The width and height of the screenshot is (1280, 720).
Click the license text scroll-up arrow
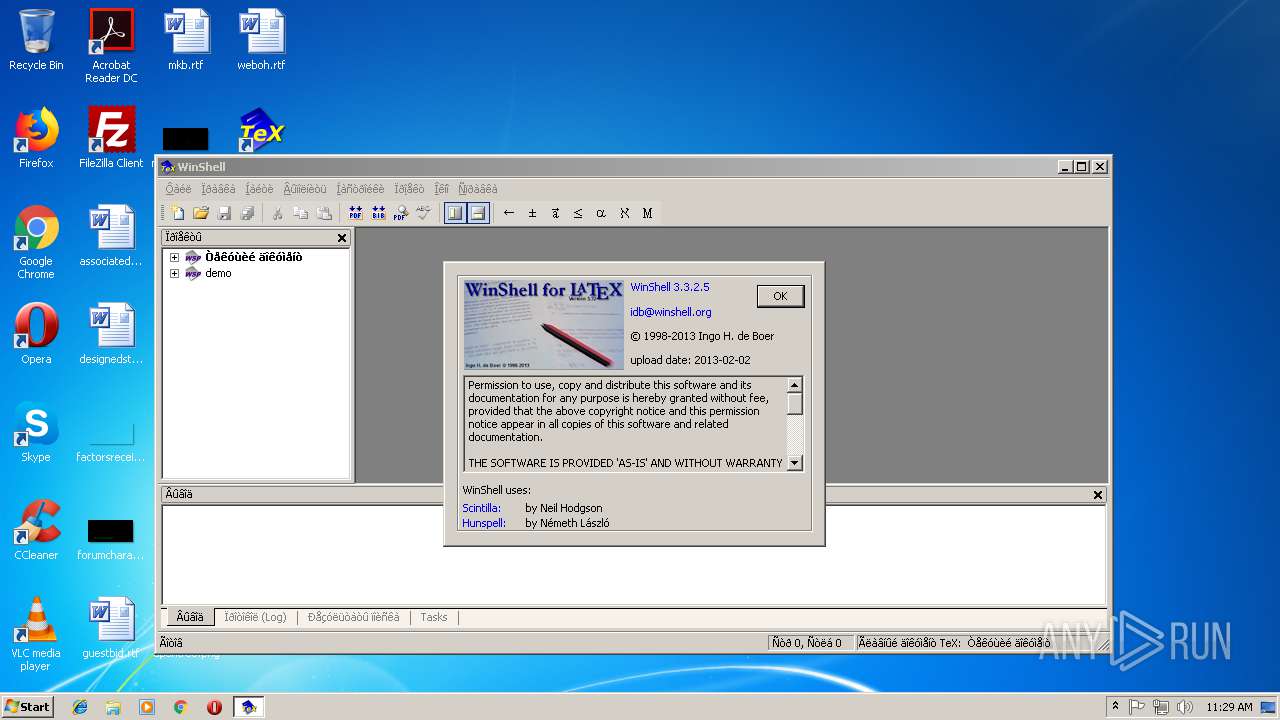pyautogui.click(x=795, y=385)
